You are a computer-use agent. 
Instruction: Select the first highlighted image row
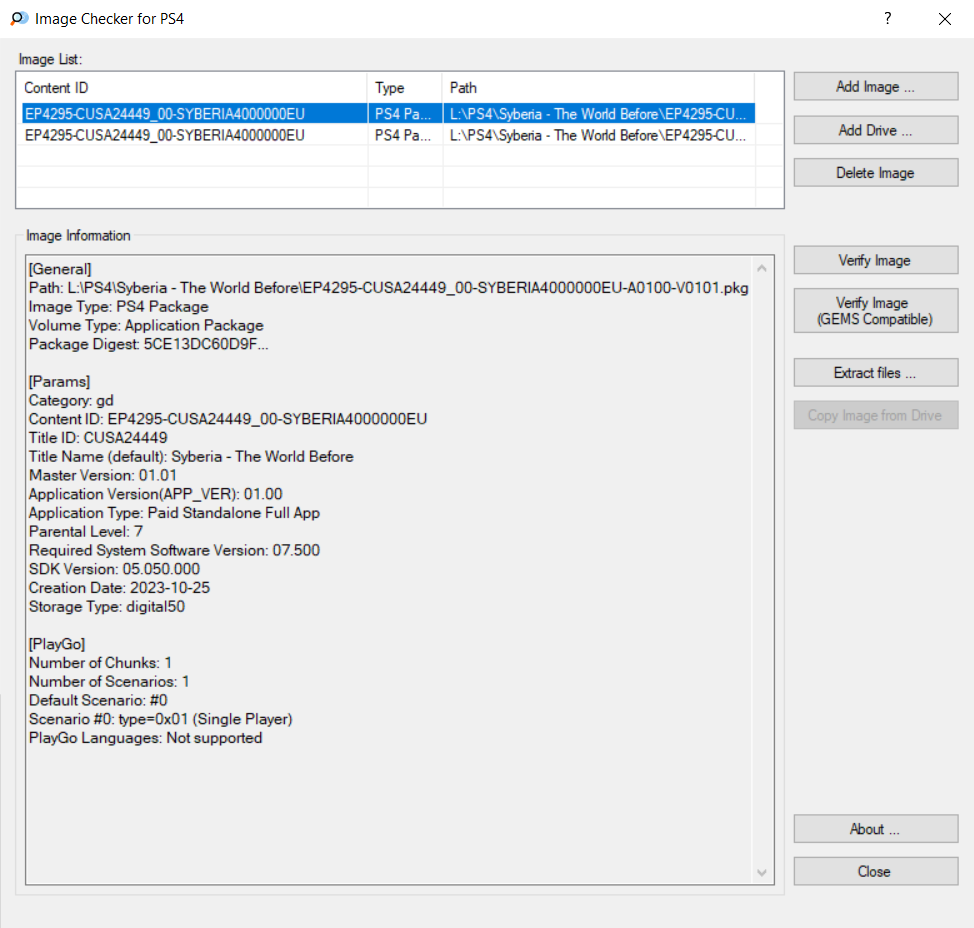[x=194, y=114]
